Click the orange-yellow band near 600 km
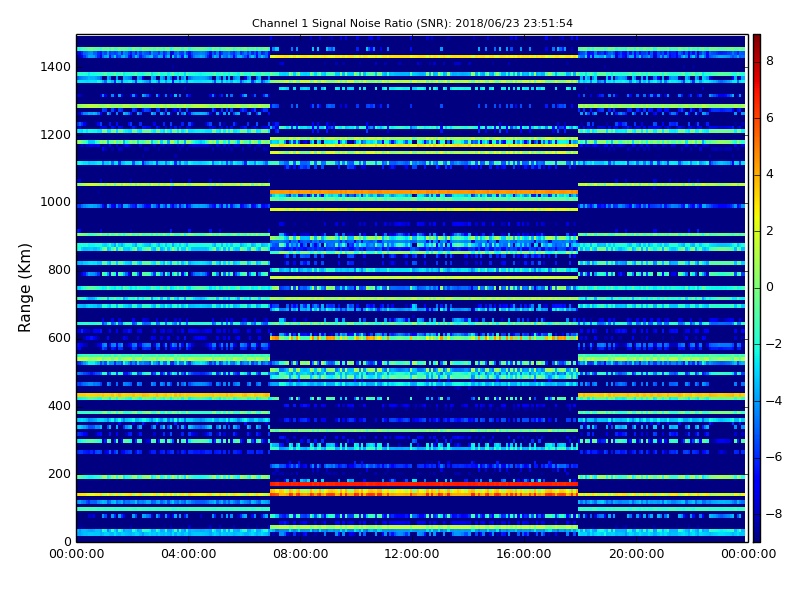Image resolution: width=800 pixels, height=600 pixels. (424, 337)
